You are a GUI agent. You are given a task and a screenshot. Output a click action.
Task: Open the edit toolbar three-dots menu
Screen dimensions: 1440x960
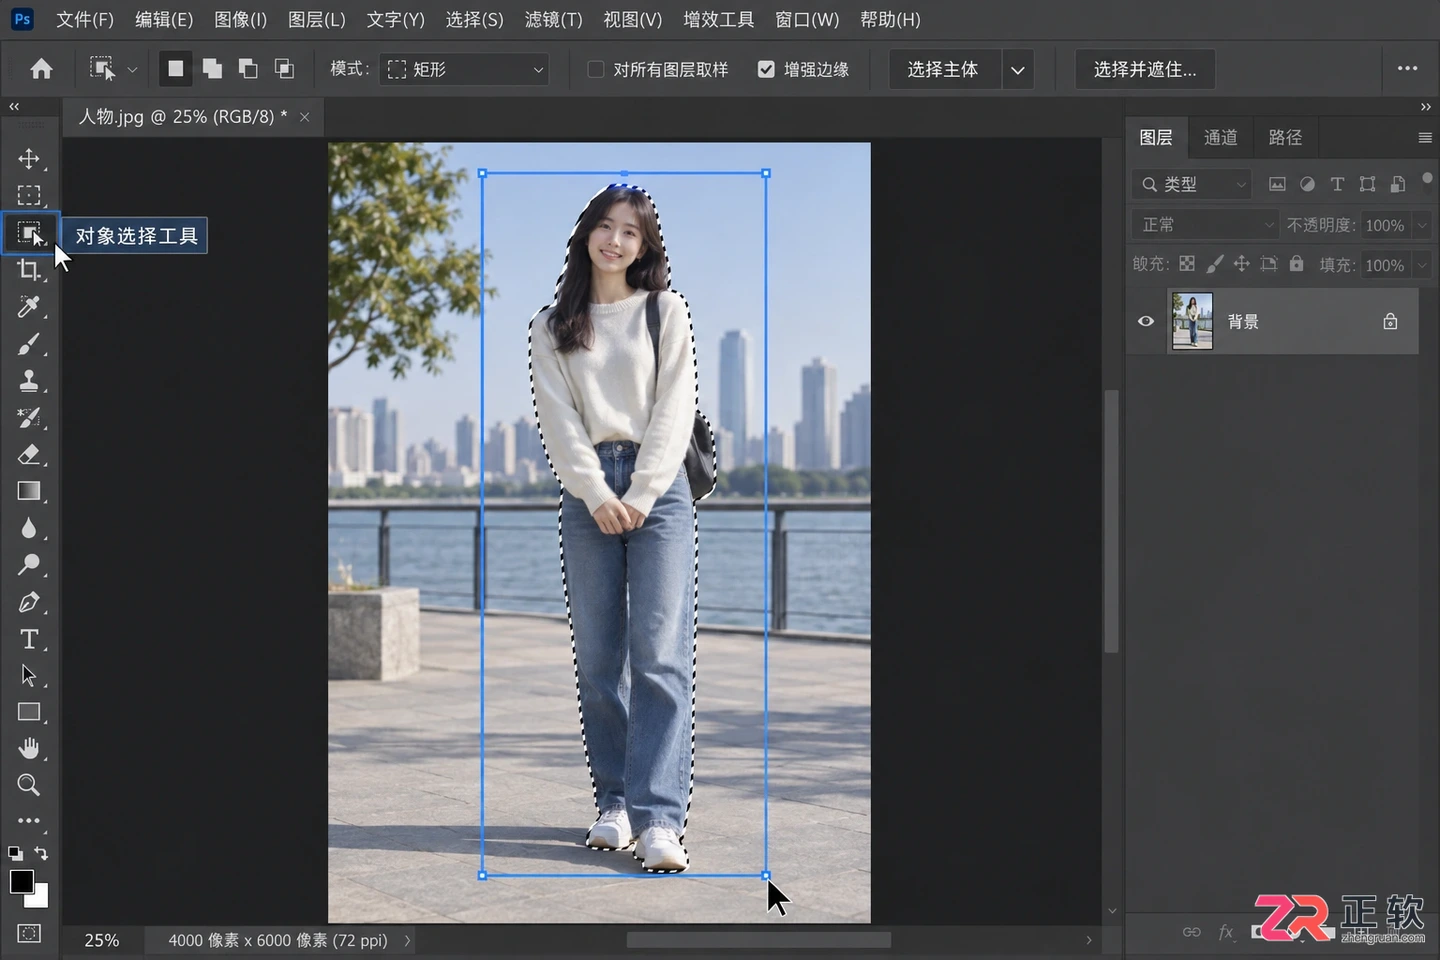[29, 821]
